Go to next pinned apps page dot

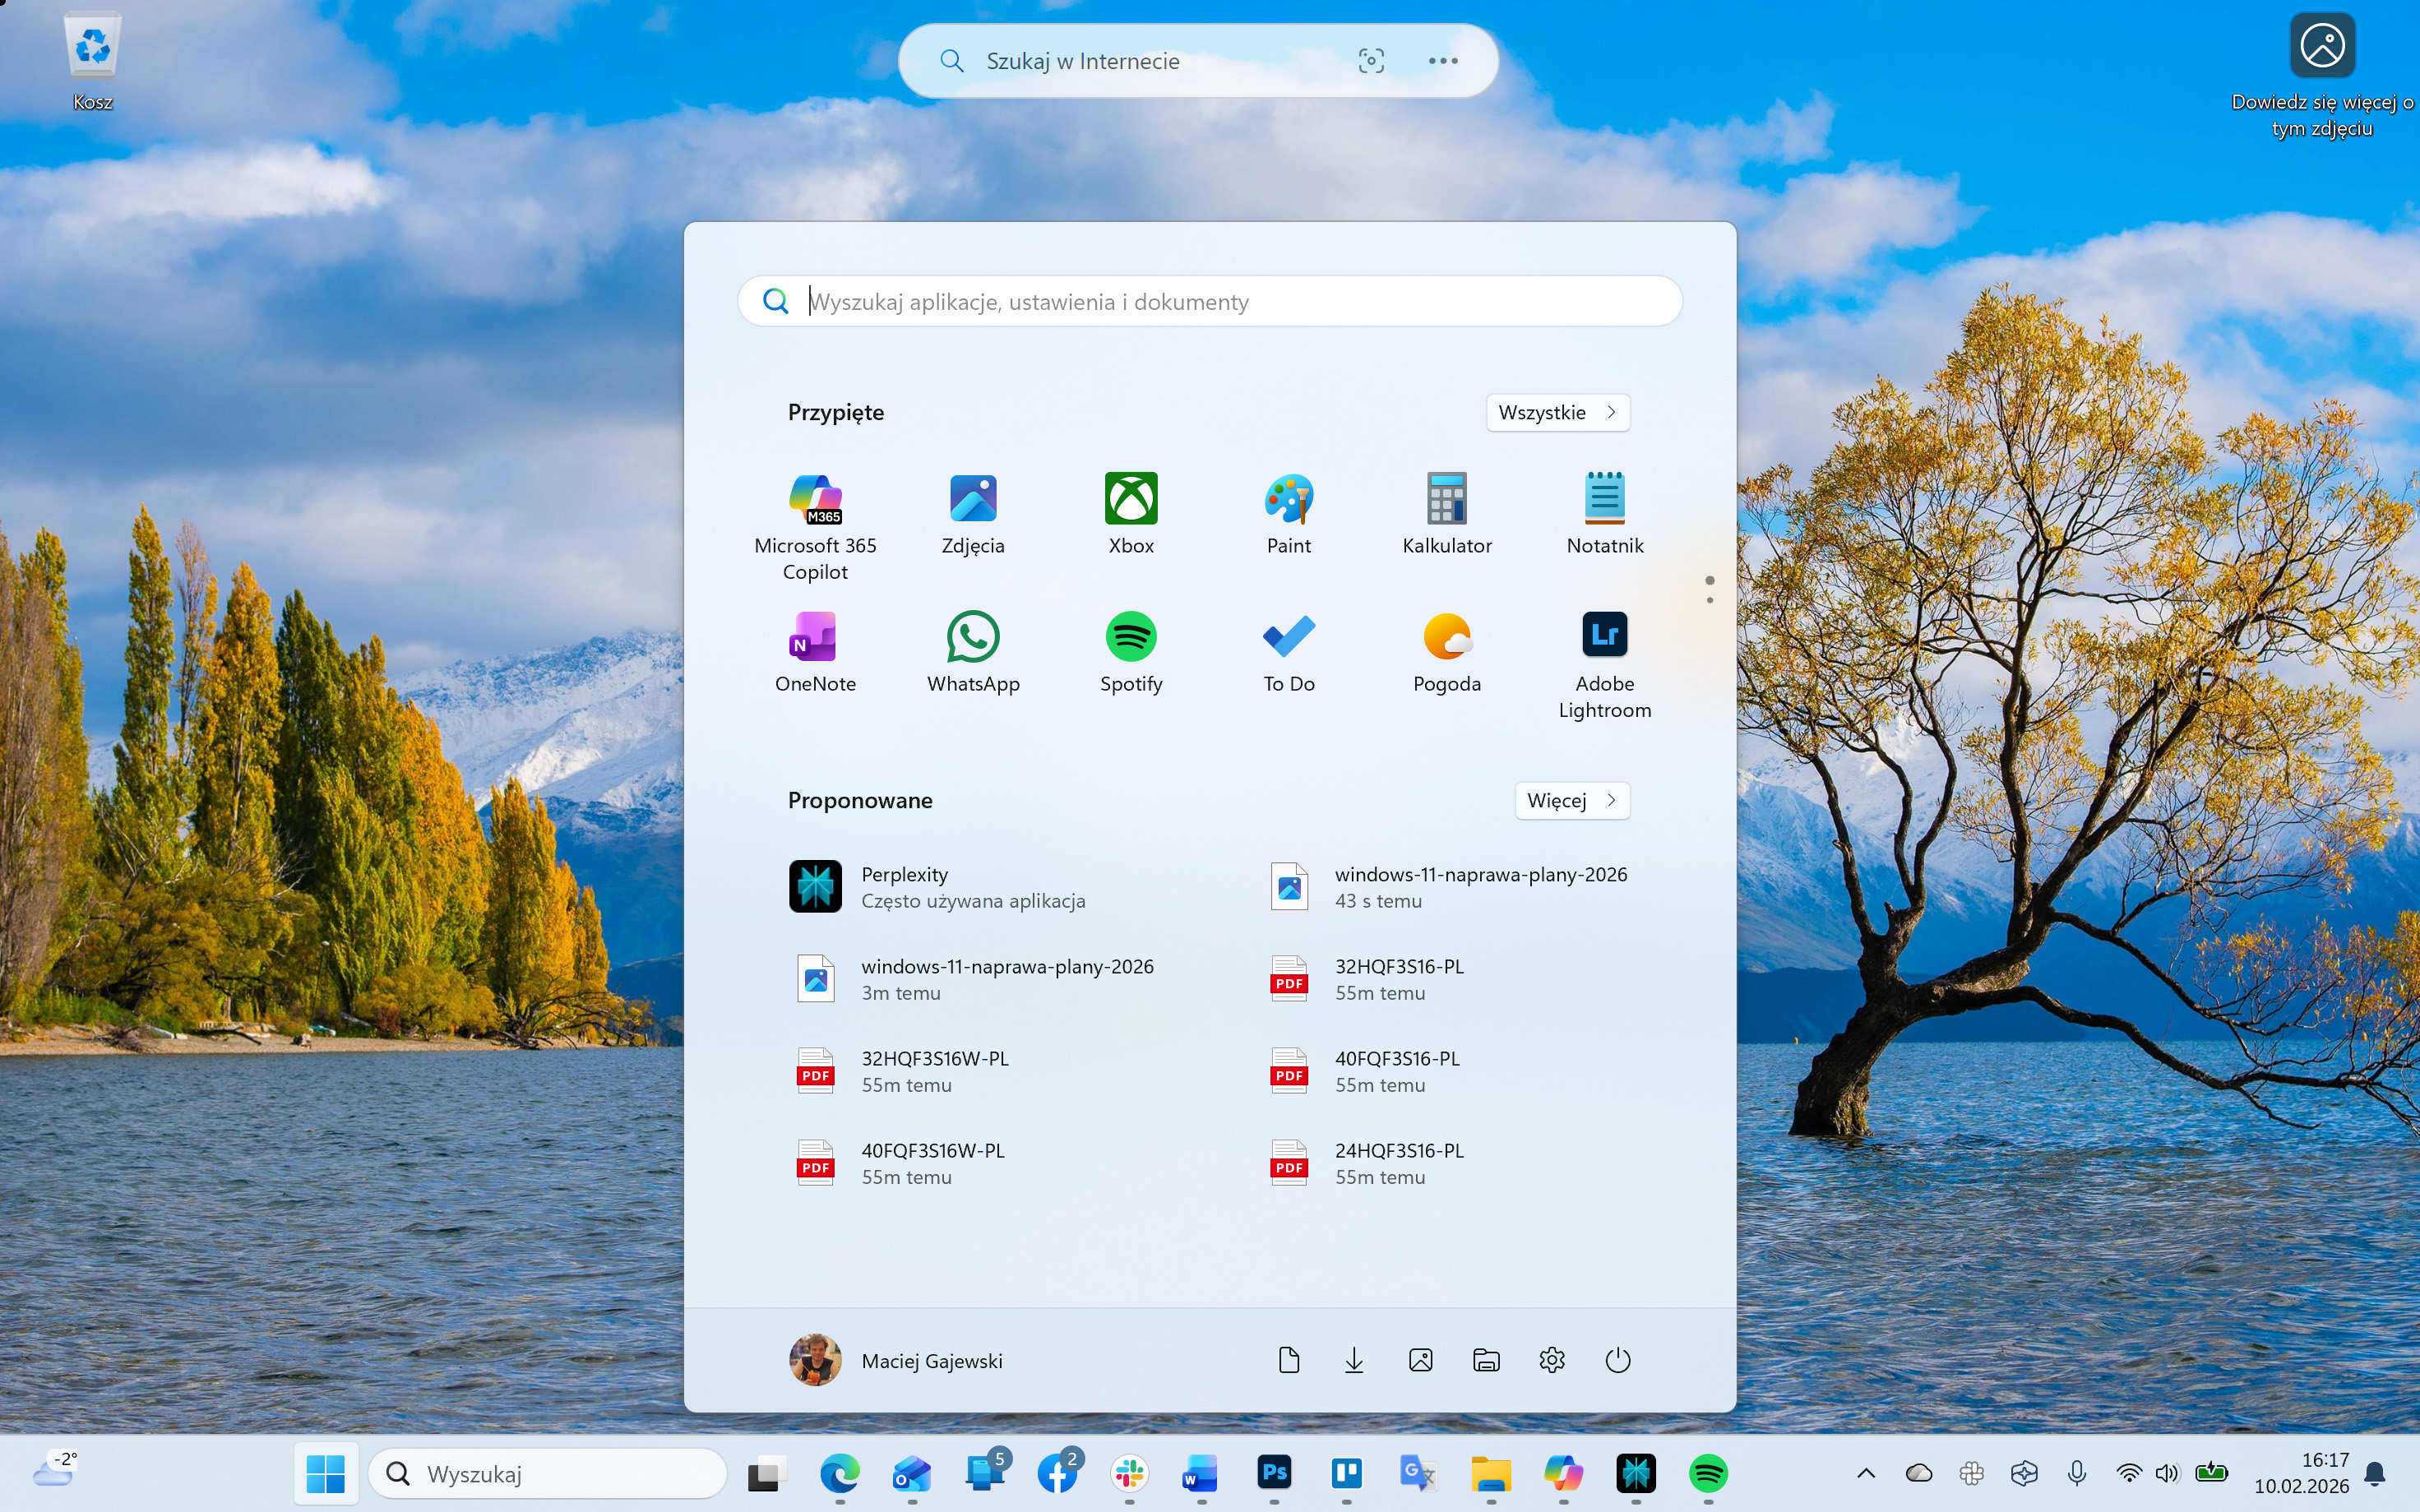(x=1710, y=600)
